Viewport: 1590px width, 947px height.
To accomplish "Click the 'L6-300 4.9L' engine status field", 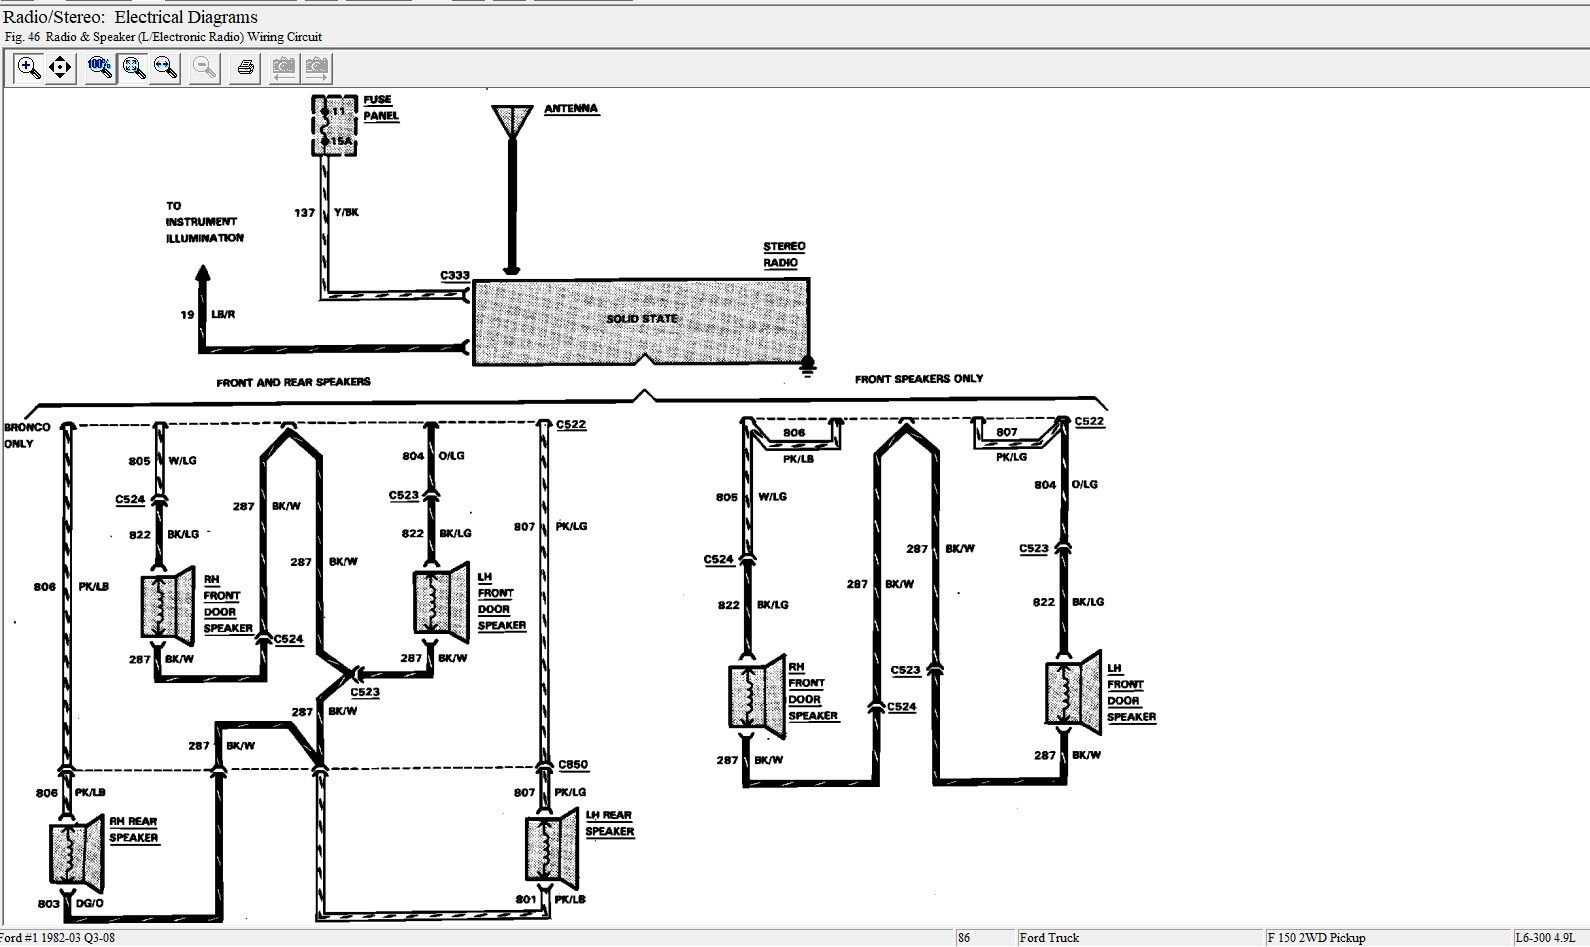I will coord(1548,938).
